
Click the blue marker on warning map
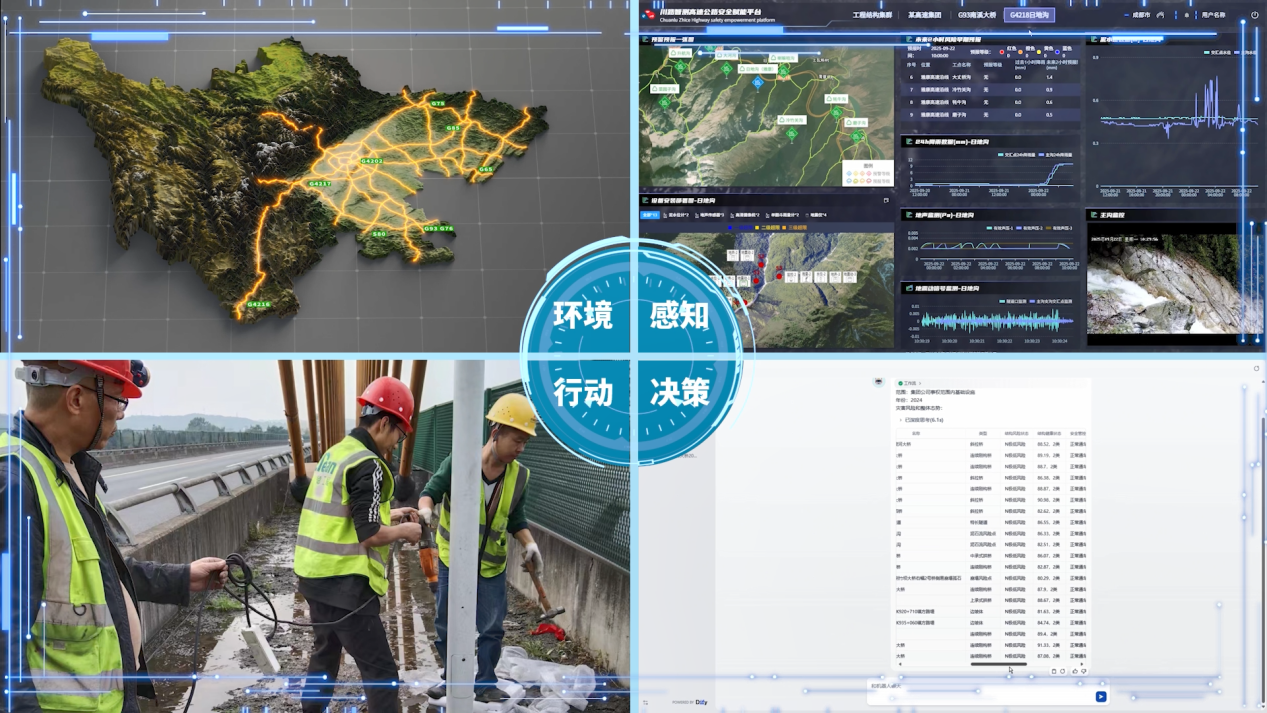click(757, 83)
